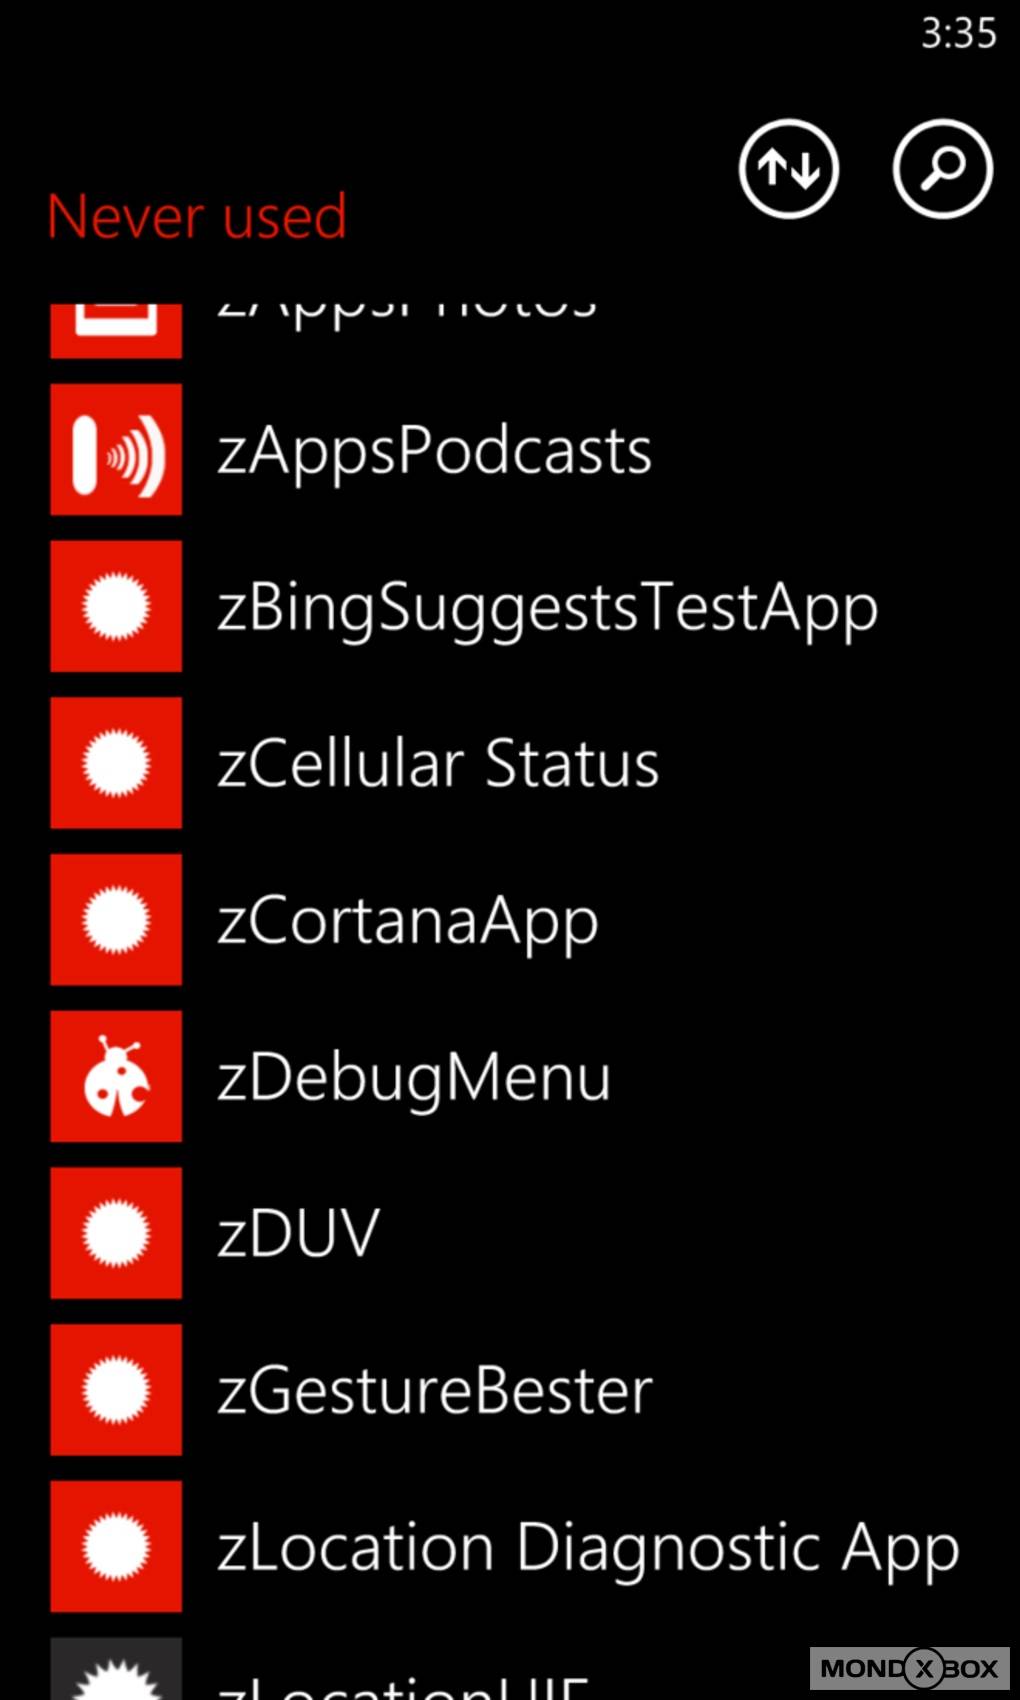Tap the zCellular Status tile icon
This screenshot has height=1700, width=1020.
click(x=116, y=763)
